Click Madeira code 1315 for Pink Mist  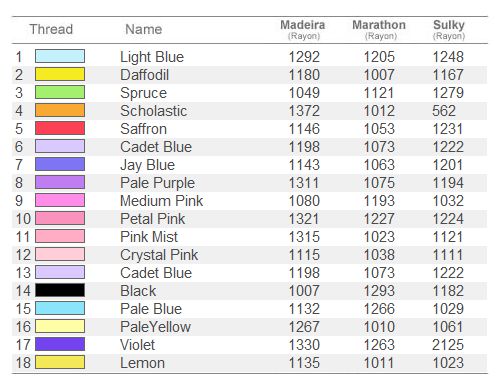tap(304, 237)
